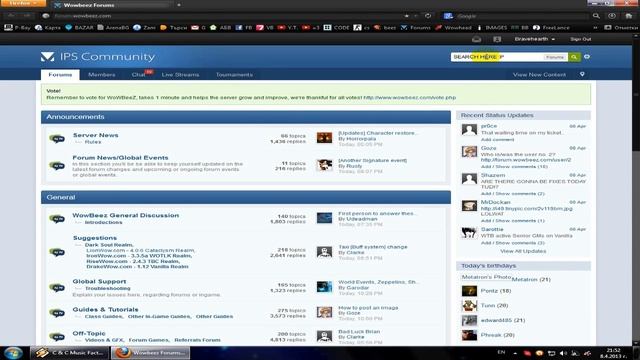
Task: Select the Forums tab
Action: tap(60, 75)
